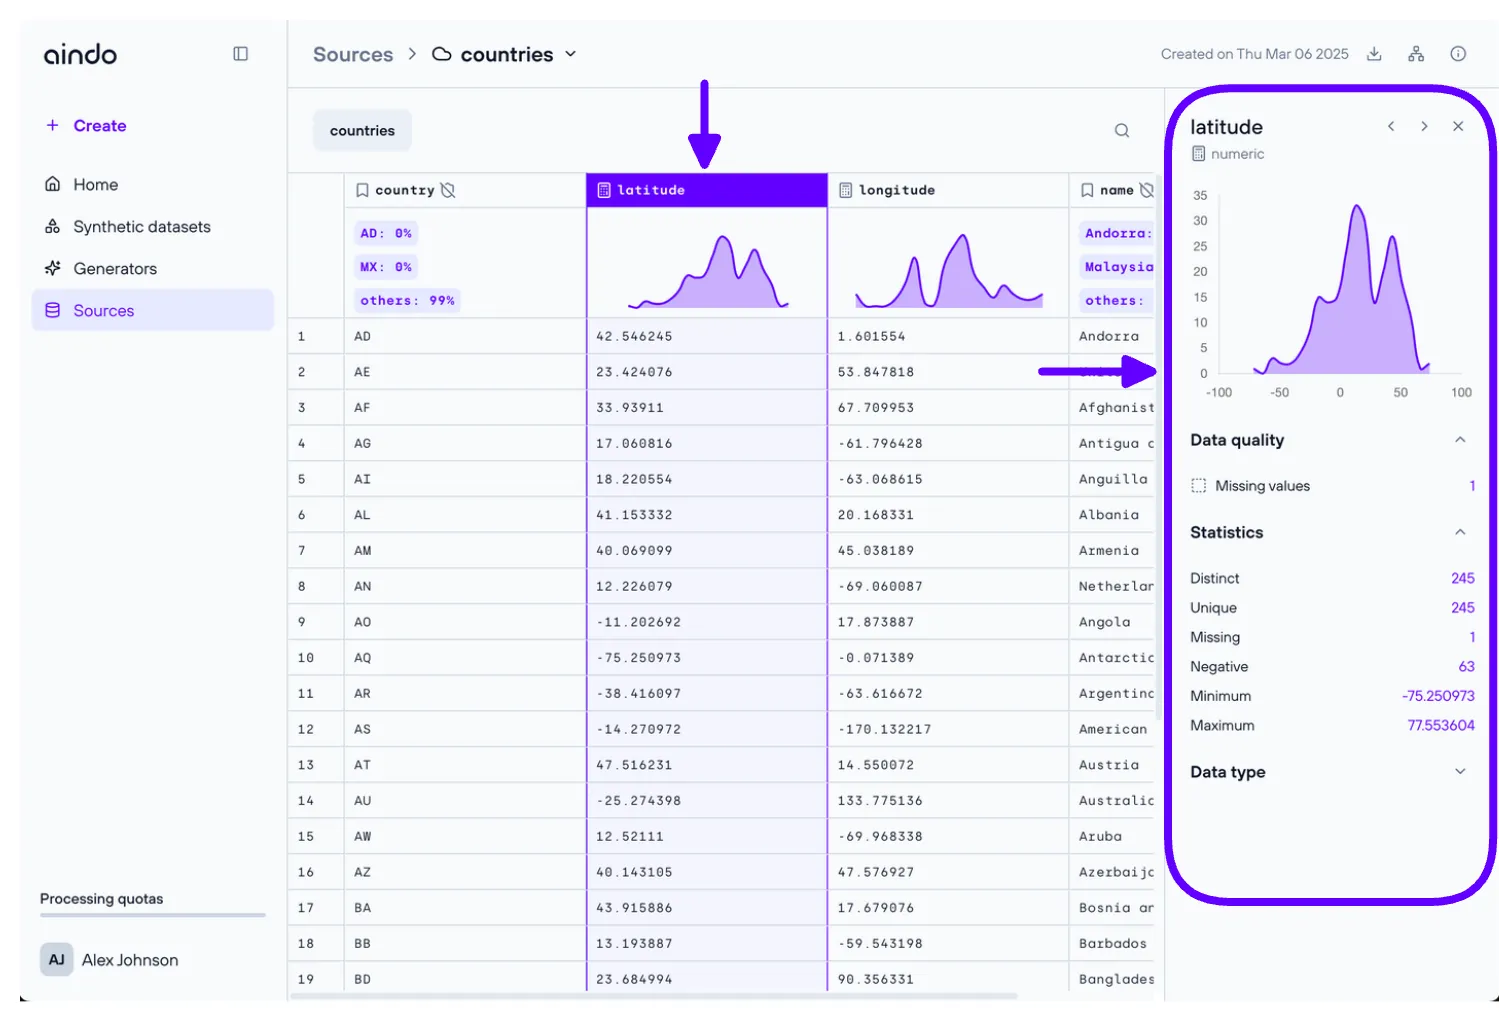This screenshot has width=1499, height=1021.
Task: Toggle the shield icon on name column
Action: coord(1146,190)
